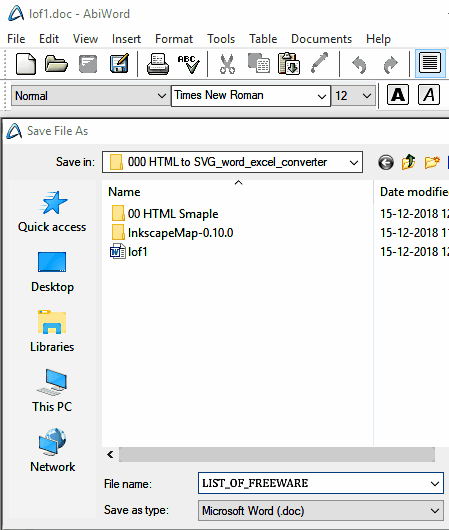This screenshot has height=530, width=449.
Task: Go up one folder level
Action: 409,162
